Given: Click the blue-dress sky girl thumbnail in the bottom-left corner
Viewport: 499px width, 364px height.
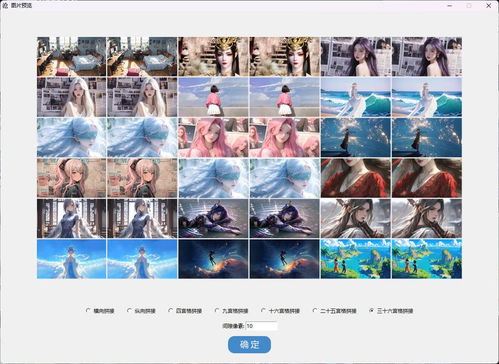Looking at the screenshot, I should coord(71,259).
